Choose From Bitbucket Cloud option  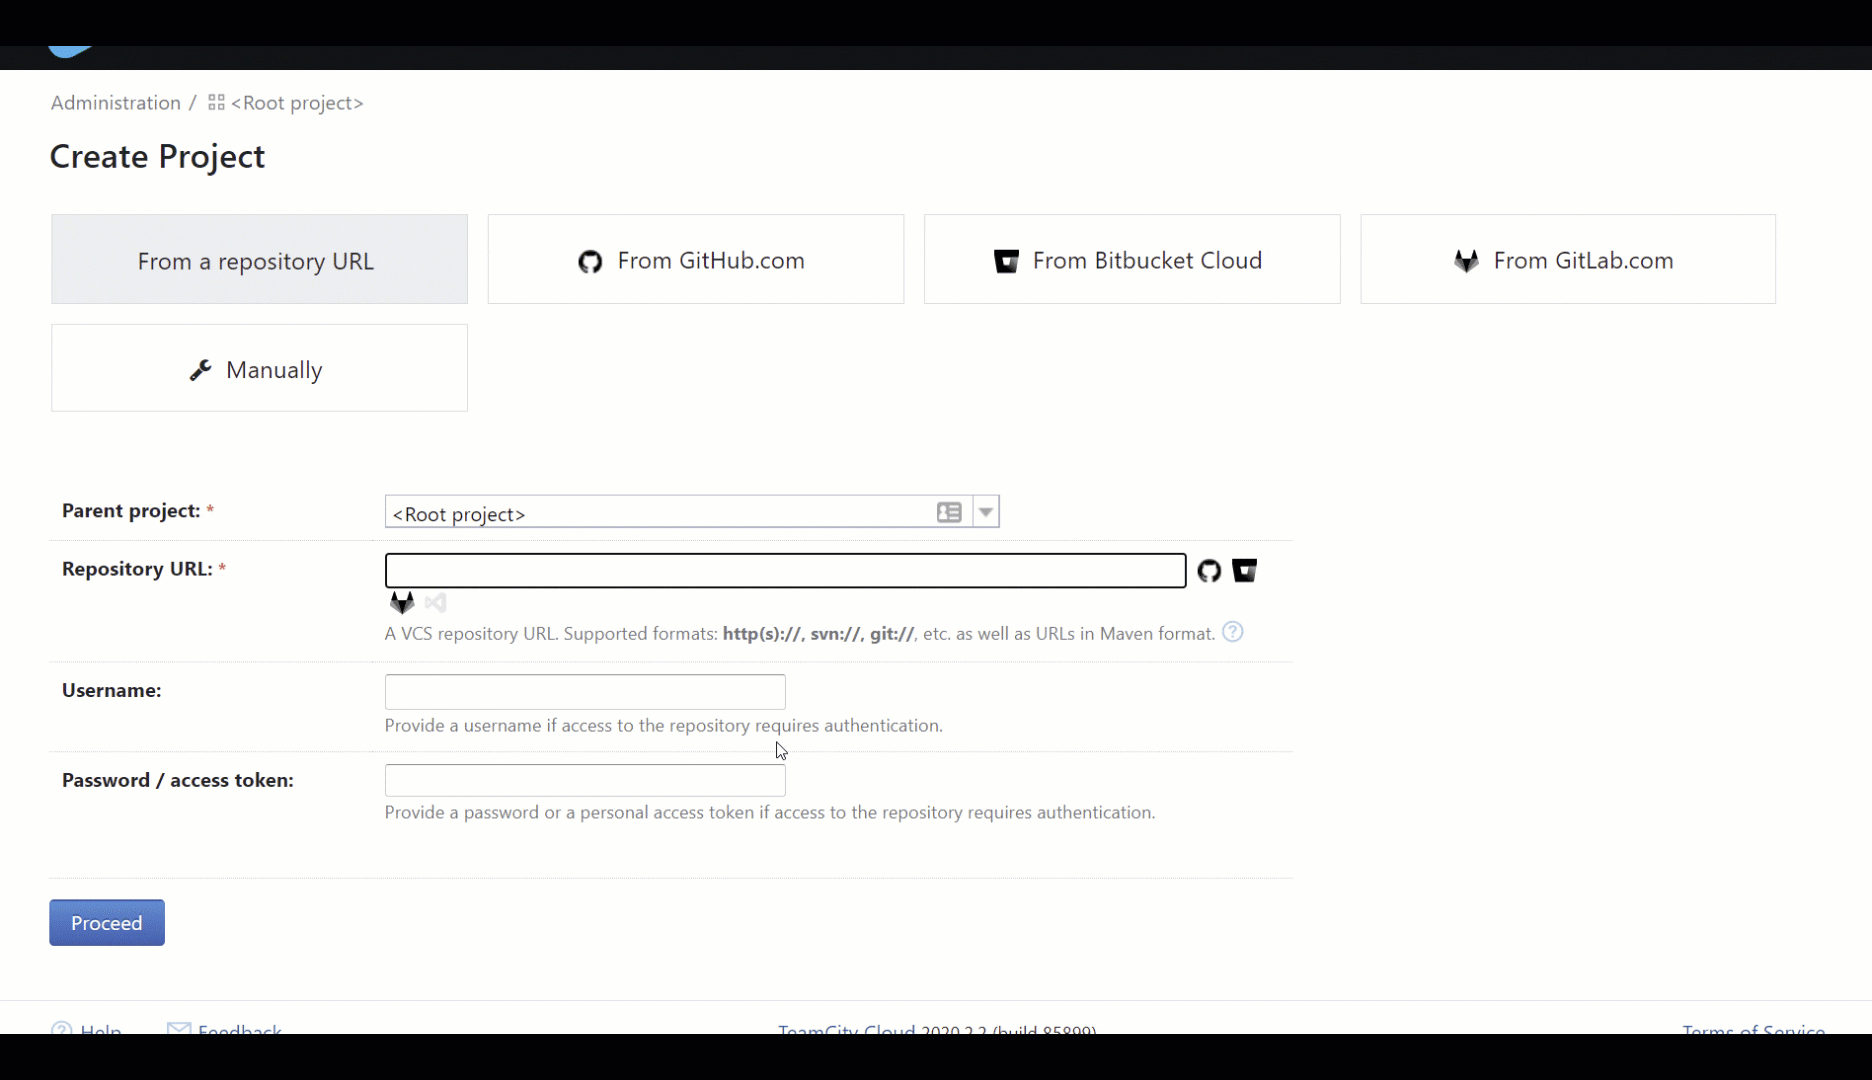click(x=1131, y=260)
